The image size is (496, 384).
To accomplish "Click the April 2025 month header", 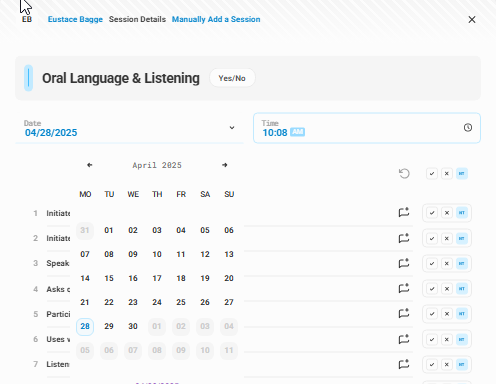I will (x=157, y=165).
